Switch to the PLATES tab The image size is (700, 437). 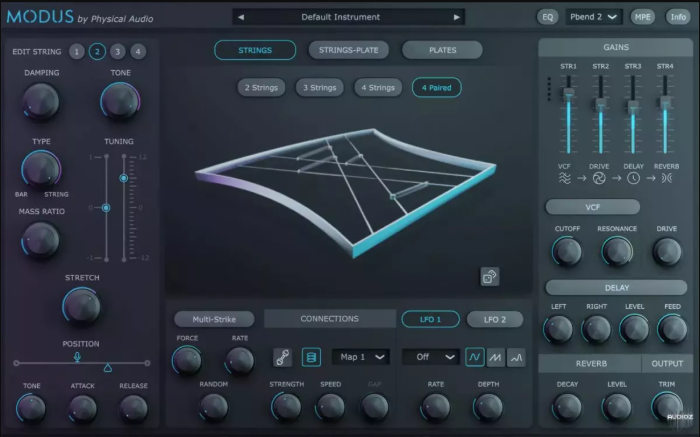click(442, 50)
